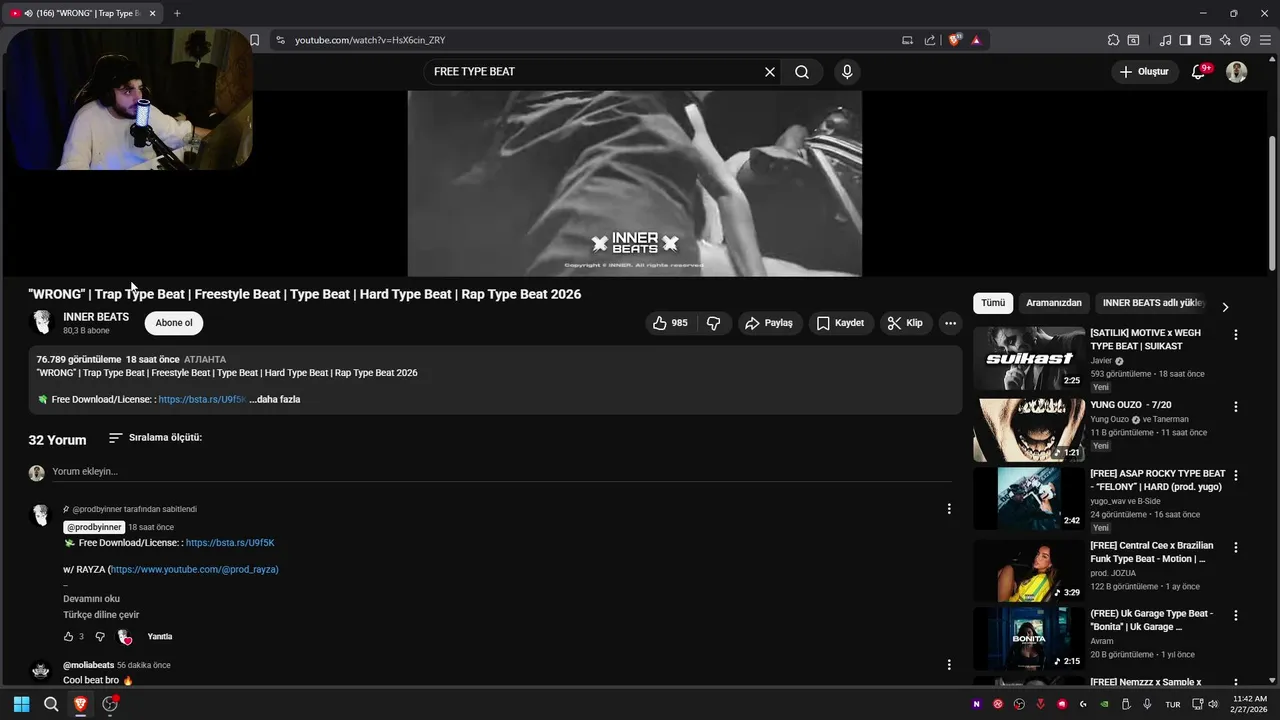Open menu for YUNG OUZO video suggestion
Viewport: 1280px width, 720px height.
coord(1235,407)
